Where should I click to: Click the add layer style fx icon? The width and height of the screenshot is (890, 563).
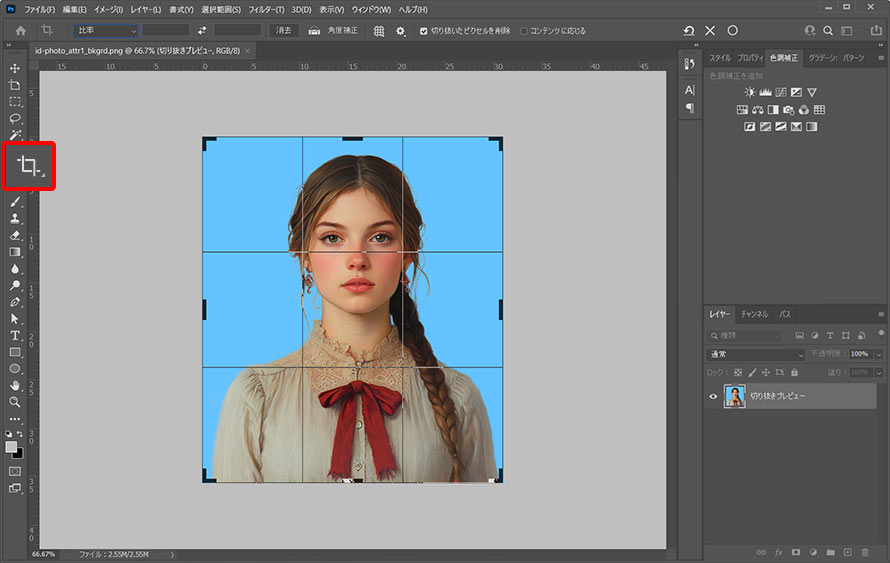779,552
